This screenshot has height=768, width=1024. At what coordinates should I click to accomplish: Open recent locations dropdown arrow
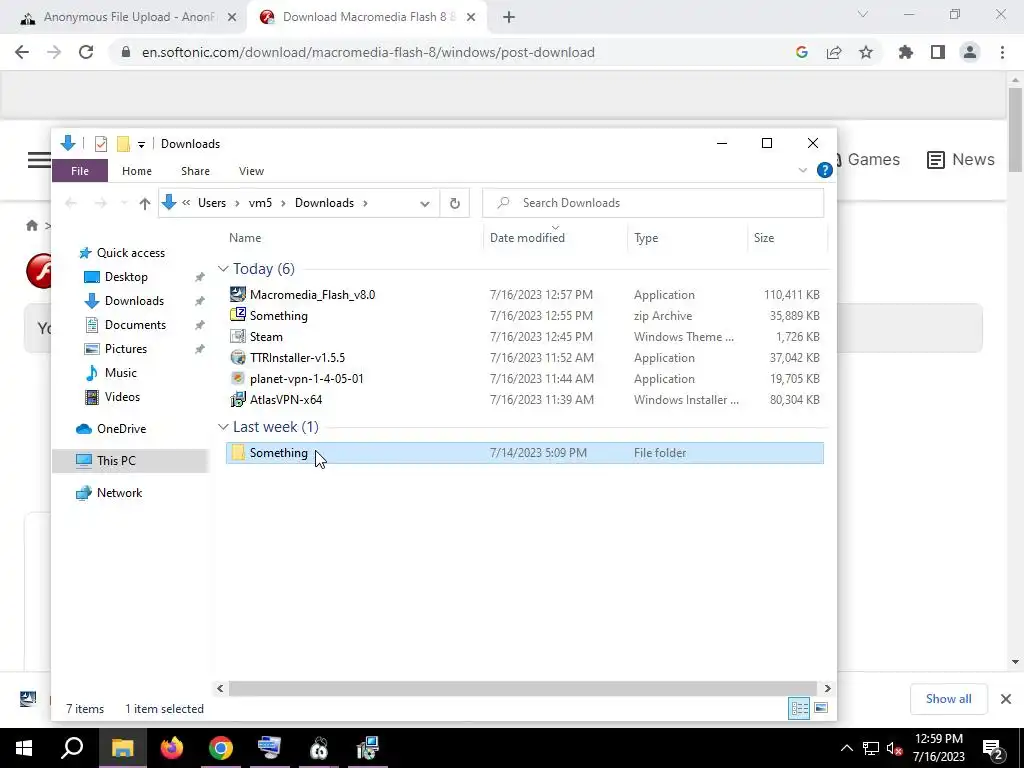click(124, 203)
